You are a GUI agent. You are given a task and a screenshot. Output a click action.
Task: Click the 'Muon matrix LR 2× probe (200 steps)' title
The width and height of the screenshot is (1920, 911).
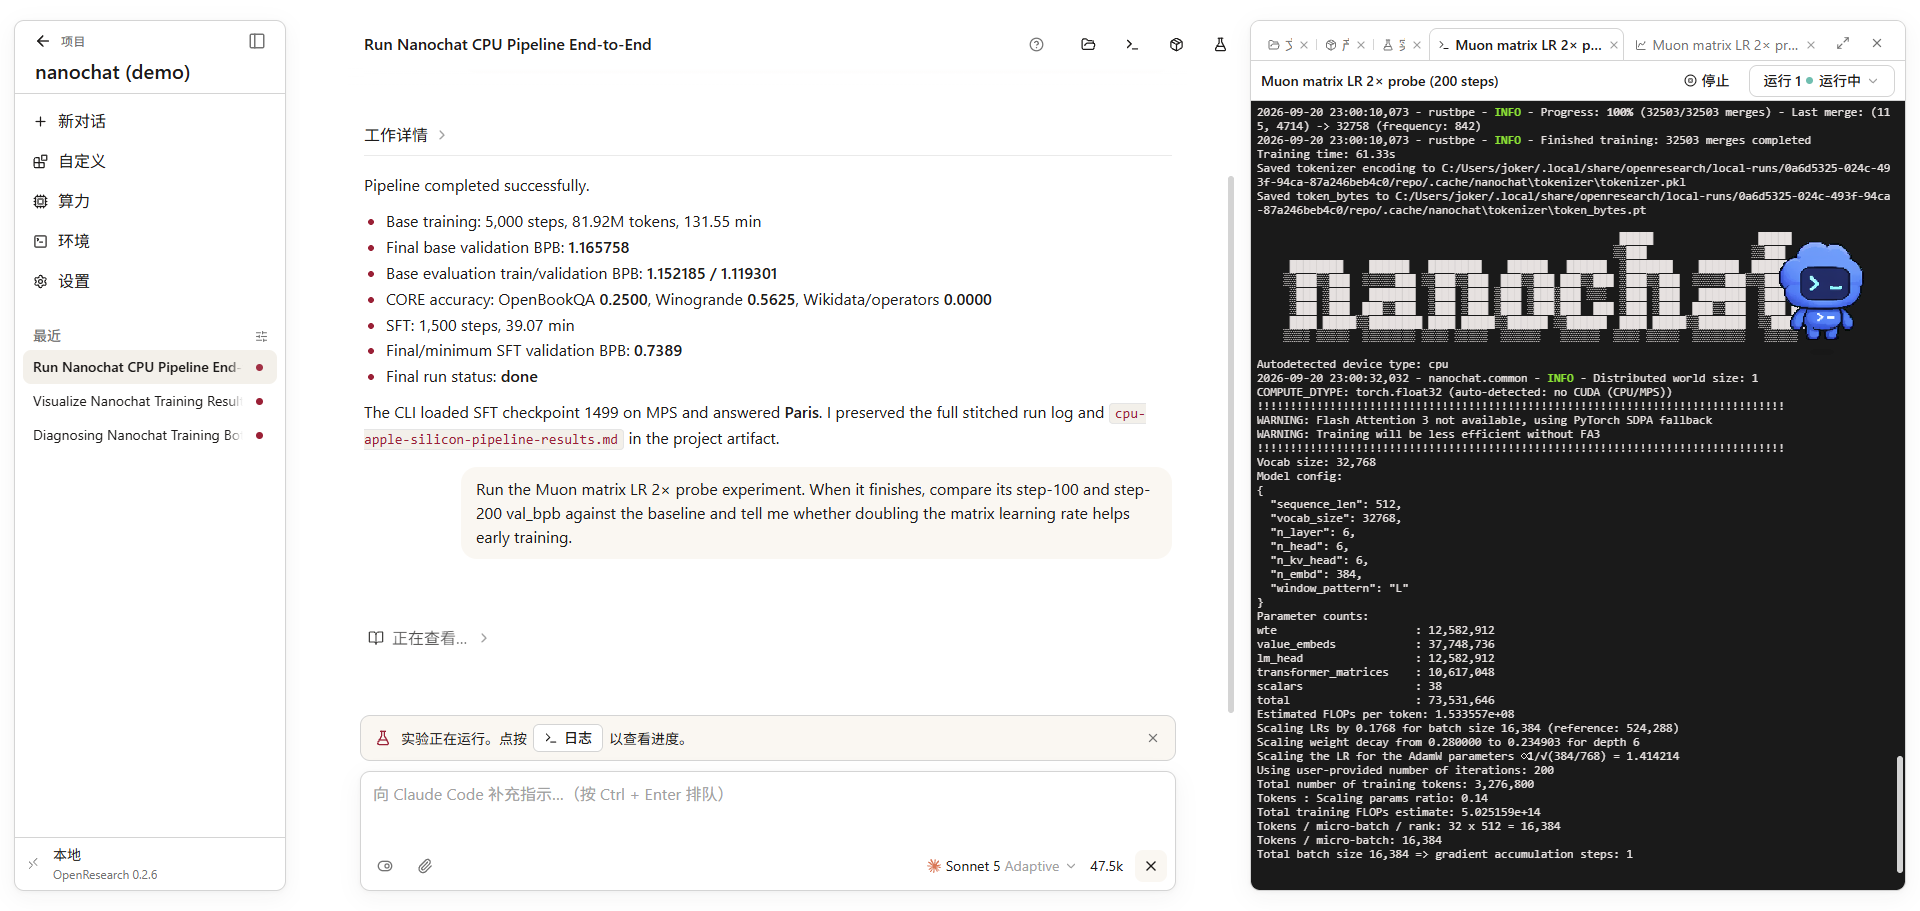[1379, 81]
